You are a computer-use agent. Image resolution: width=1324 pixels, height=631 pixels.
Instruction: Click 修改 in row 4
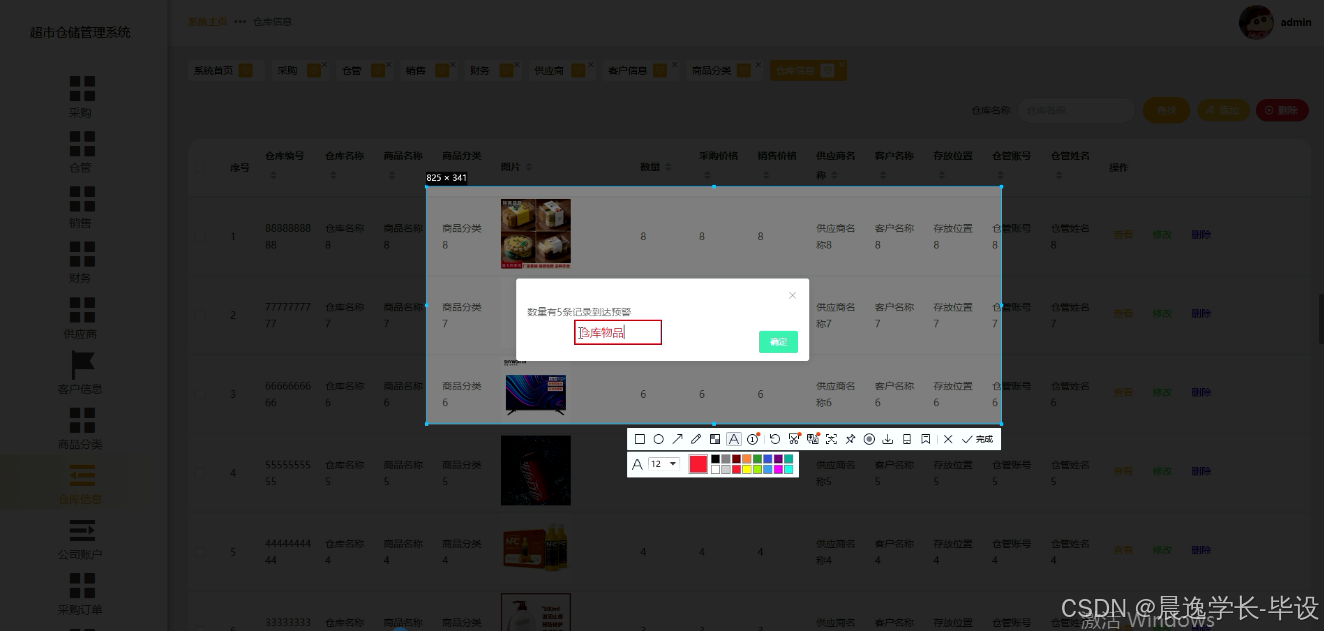point(1162,472)
